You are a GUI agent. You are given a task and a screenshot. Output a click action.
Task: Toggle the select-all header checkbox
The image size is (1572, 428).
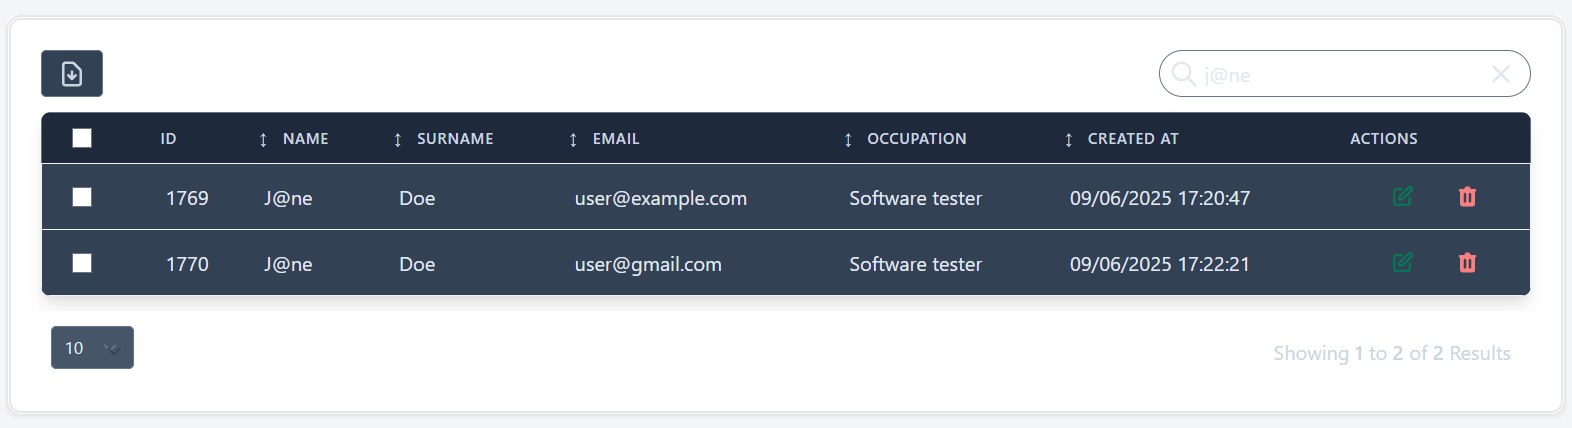82,138
